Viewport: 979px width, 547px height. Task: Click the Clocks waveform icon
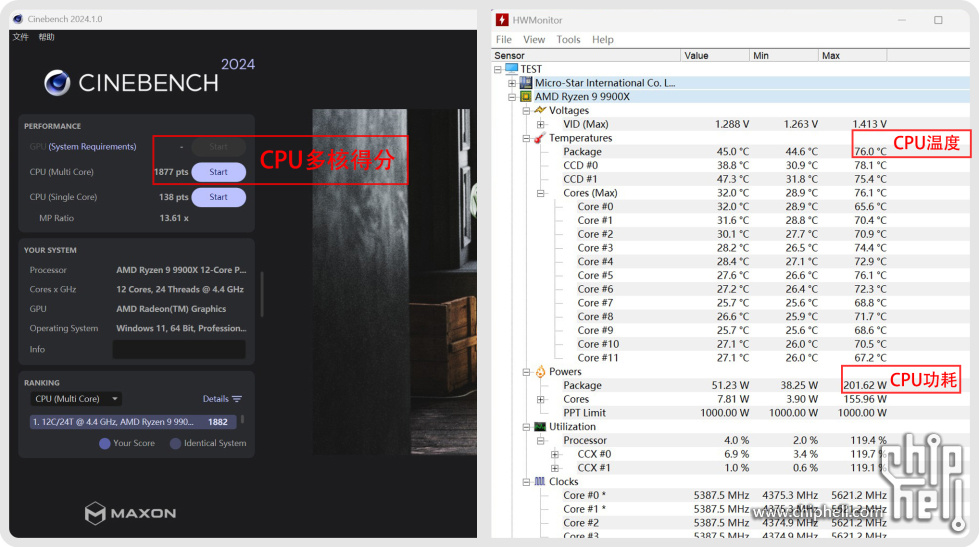pos(540,481)
